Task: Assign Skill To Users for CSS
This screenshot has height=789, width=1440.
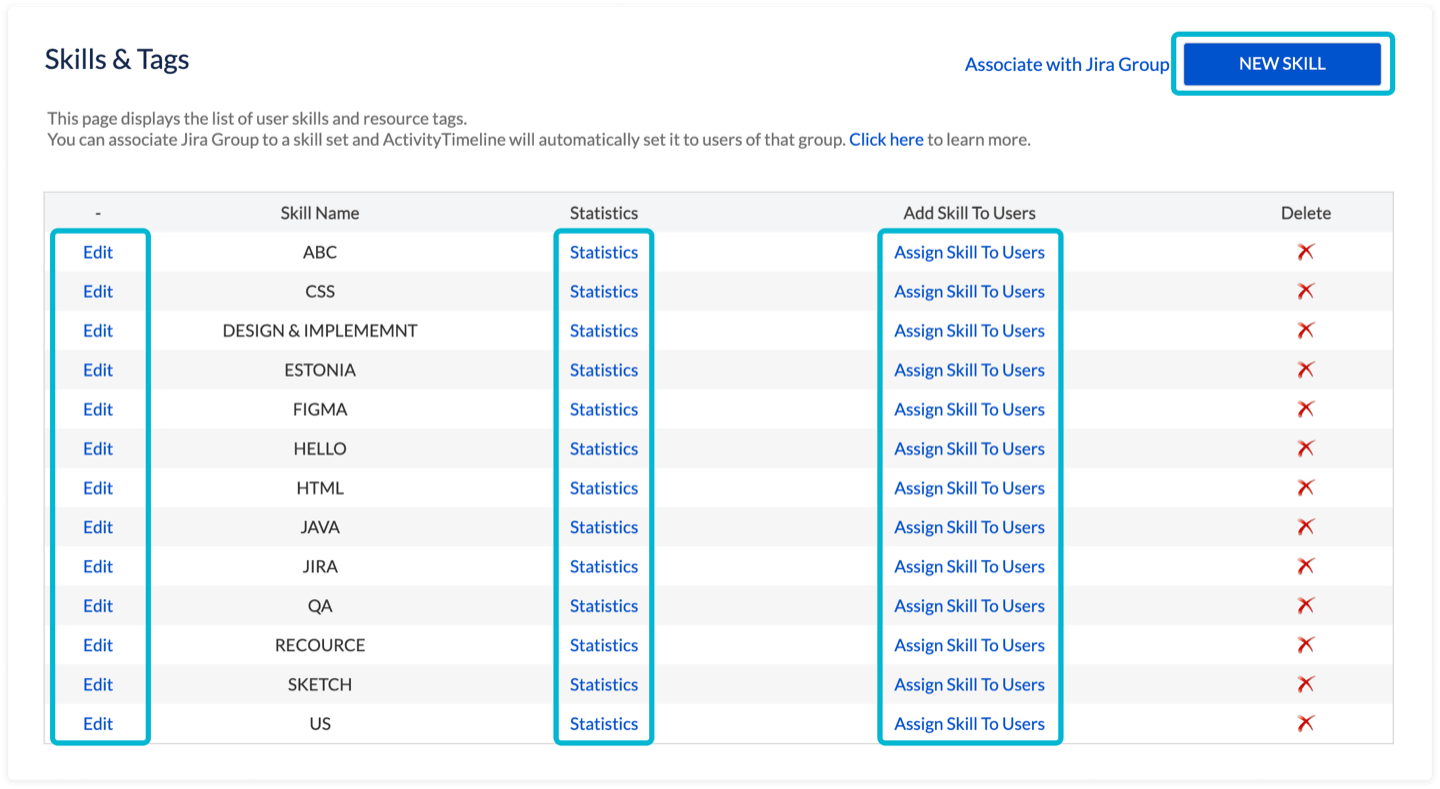Action: click(x=969, y=291)
